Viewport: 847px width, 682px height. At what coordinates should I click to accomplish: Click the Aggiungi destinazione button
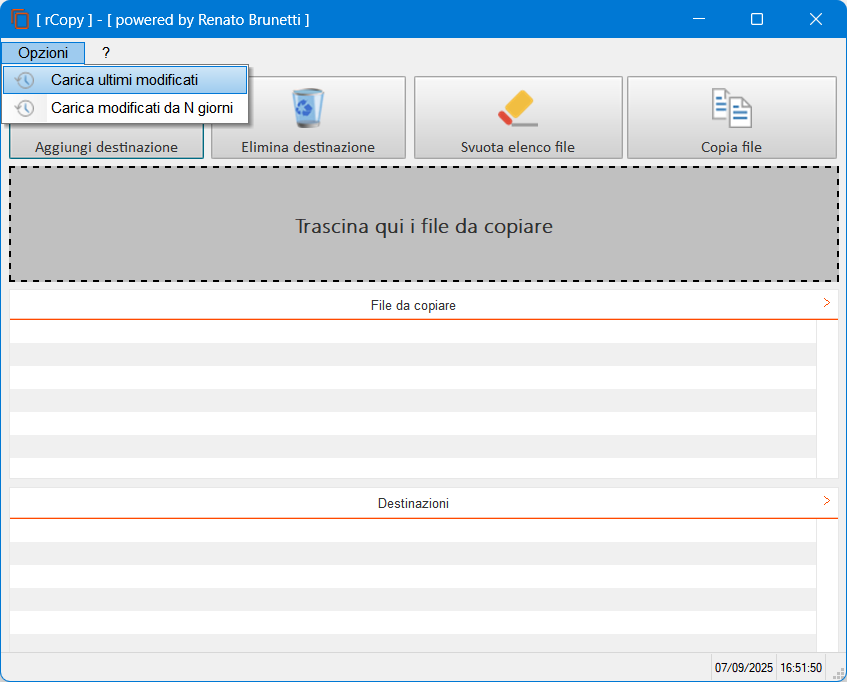coord(106,147)
